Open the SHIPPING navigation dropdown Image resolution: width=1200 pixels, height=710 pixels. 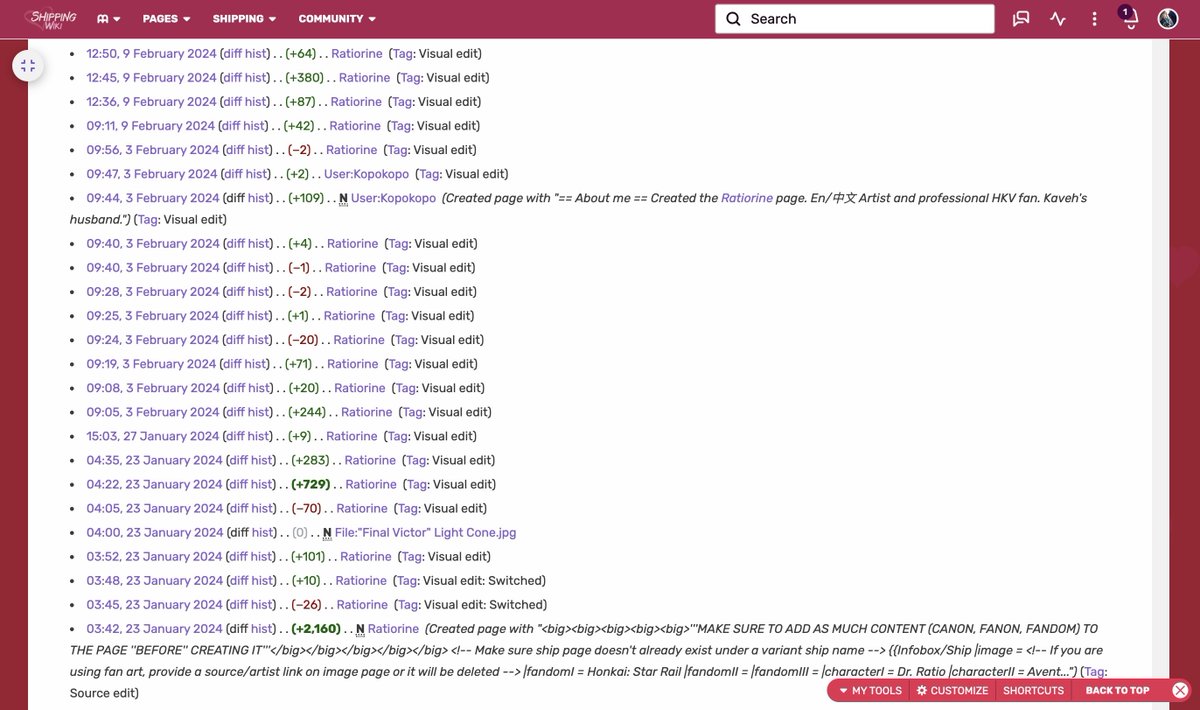(x=244, y=19)
